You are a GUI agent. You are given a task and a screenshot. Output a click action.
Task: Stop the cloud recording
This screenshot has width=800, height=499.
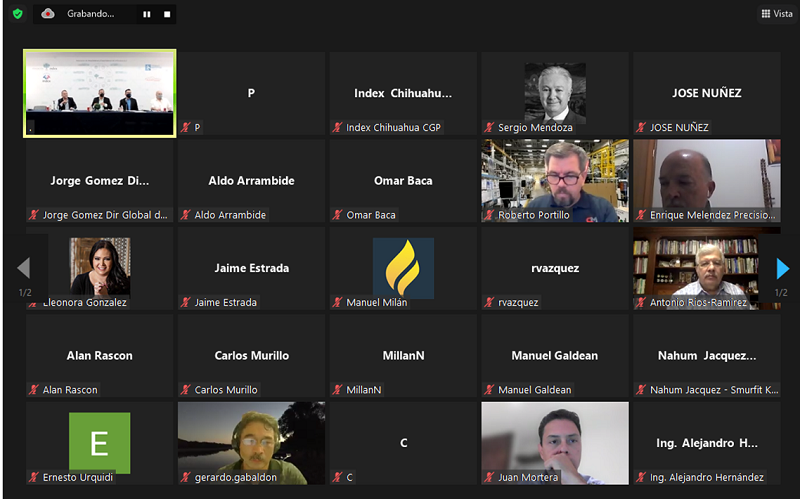click(167, 14)
